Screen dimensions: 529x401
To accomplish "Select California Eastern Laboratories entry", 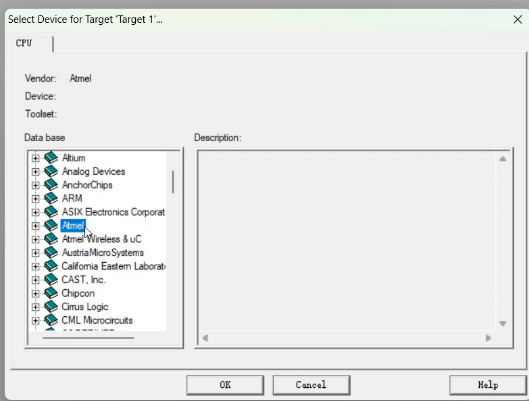I will coord(113,266).
